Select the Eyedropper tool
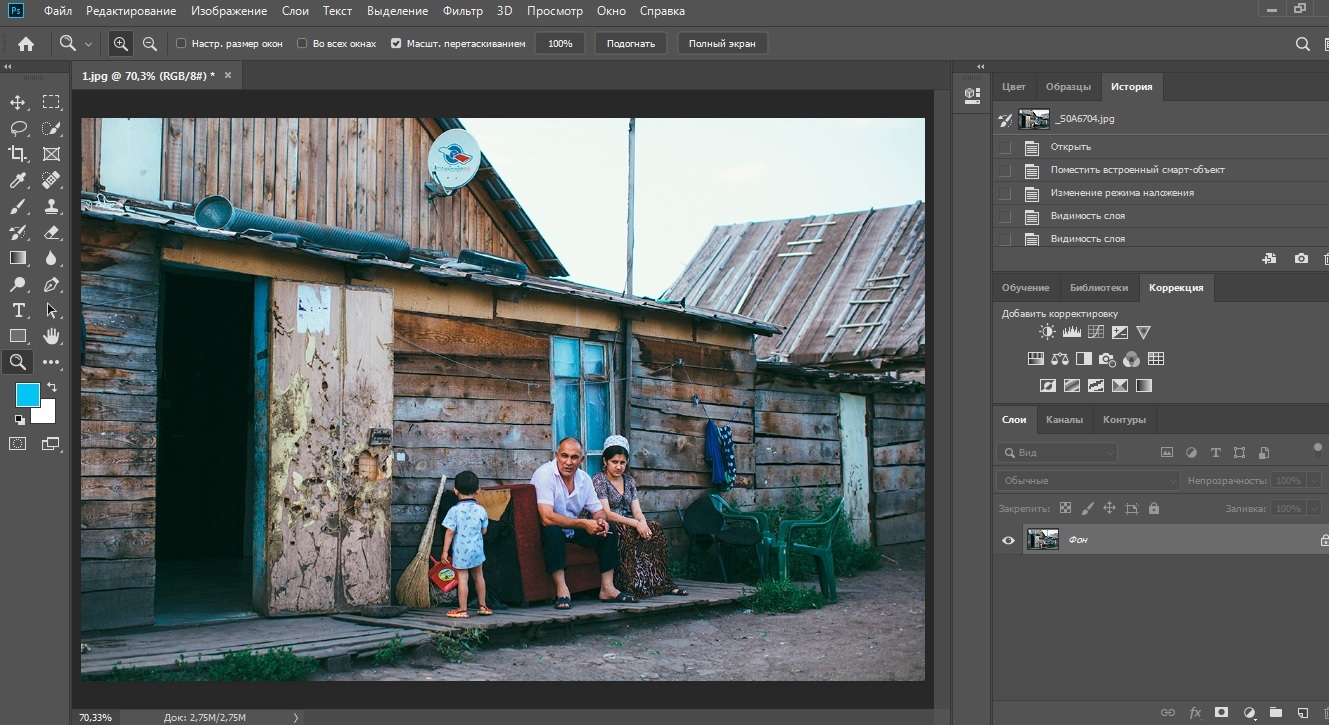Image resolution: width=1329 pixels, height=725 pixels. (x=18, y=180)
